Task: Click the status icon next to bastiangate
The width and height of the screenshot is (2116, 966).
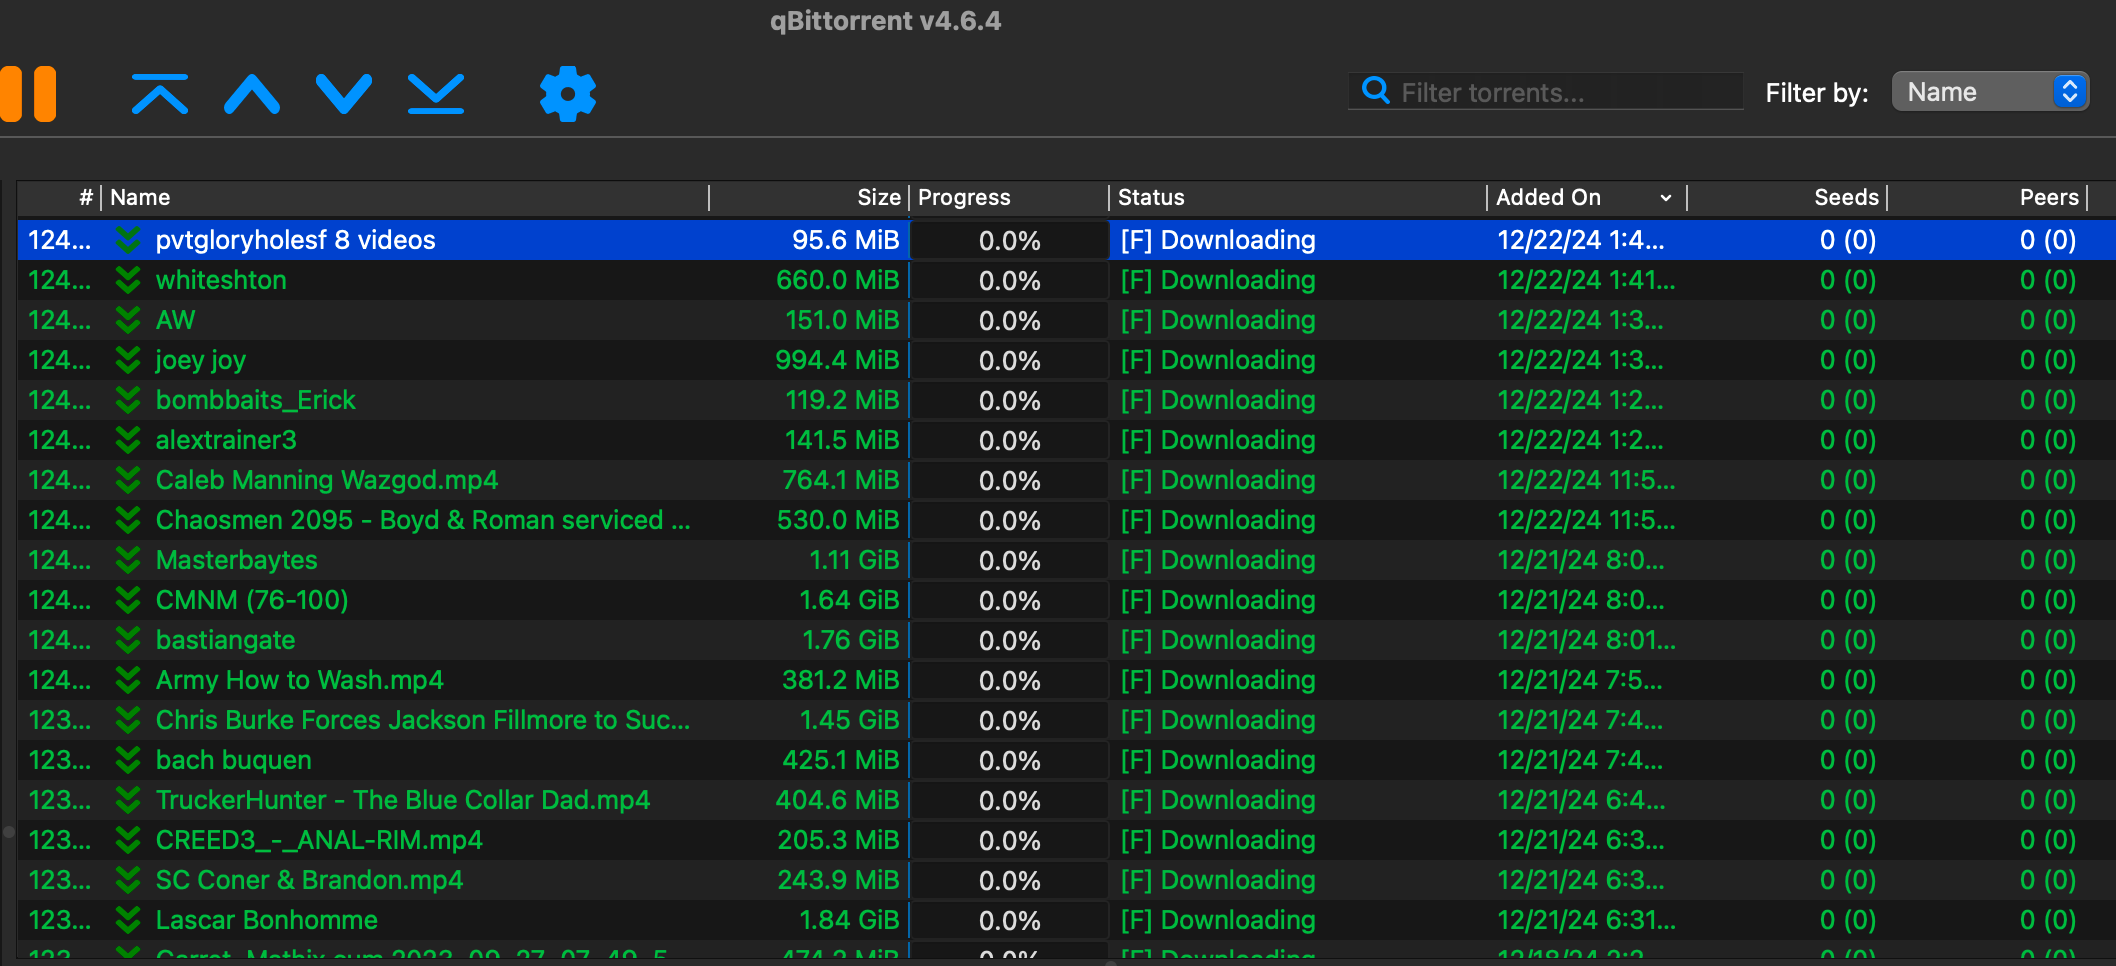Action: tap(128, 640)
